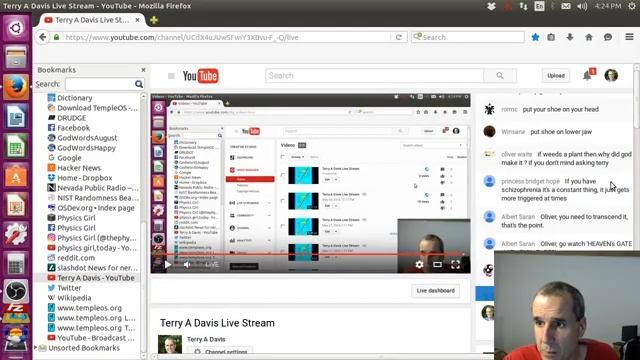640x360 pixels.
Task: Click the bookmarks sidebar search field
Action: pos(99,84)
